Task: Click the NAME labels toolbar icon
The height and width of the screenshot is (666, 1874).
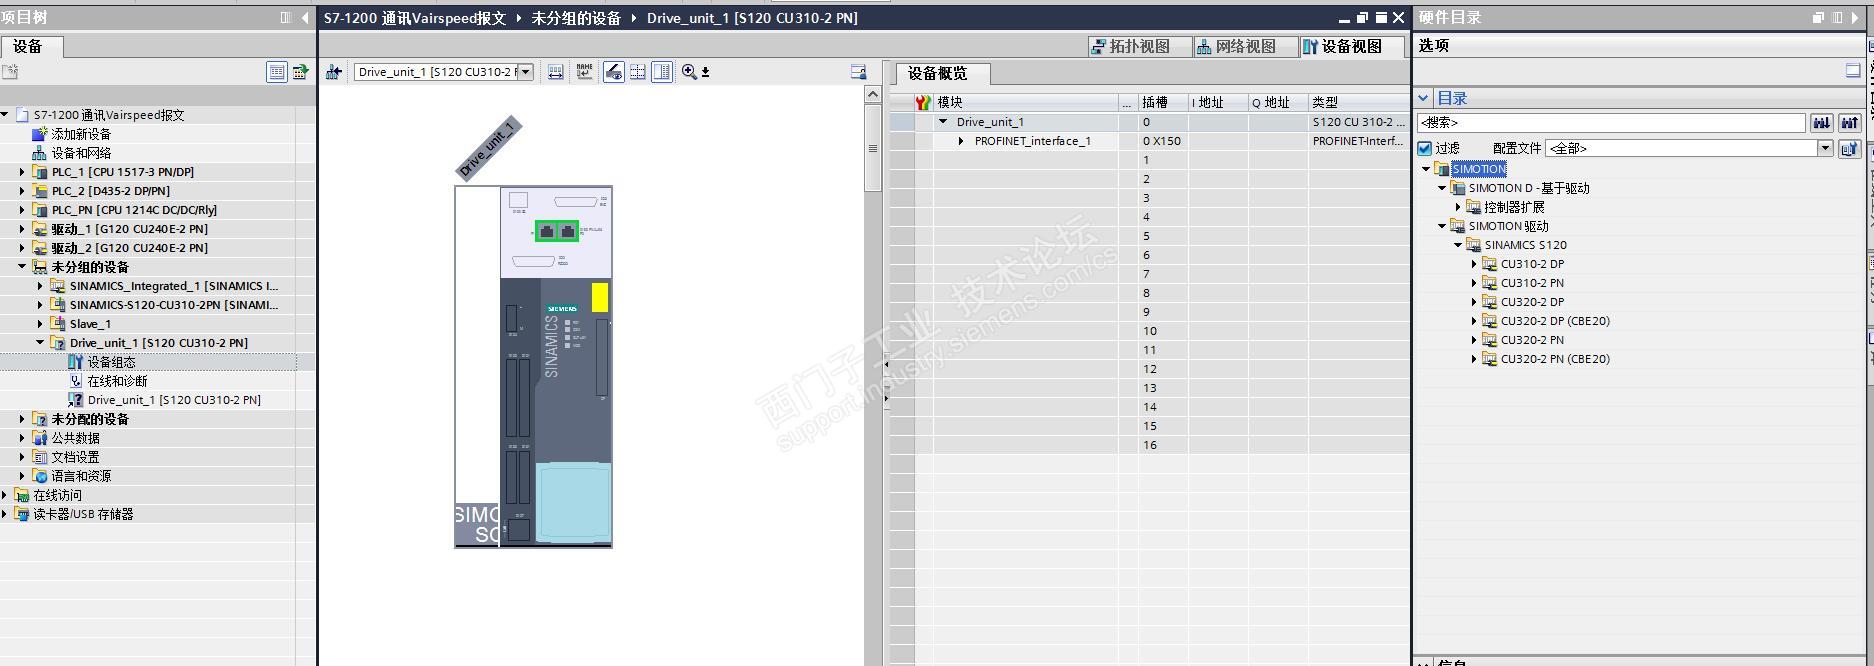Action: [585, 72]
